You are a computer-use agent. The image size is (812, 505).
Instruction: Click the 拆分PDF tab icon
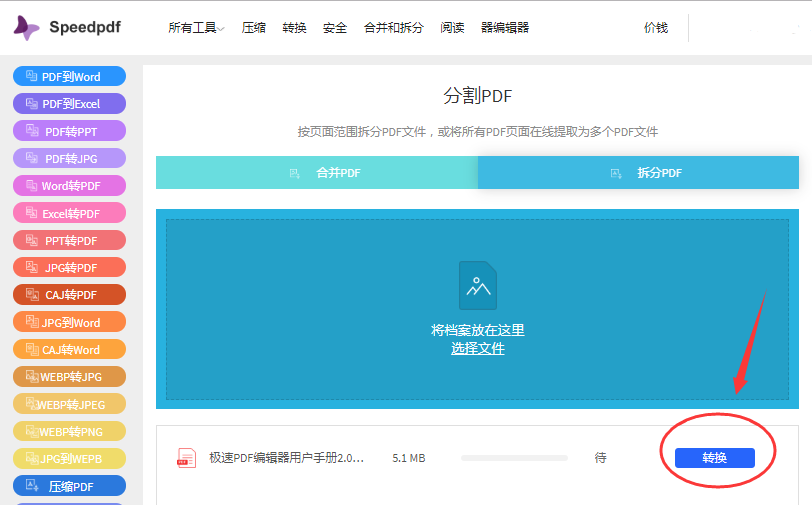616,174
